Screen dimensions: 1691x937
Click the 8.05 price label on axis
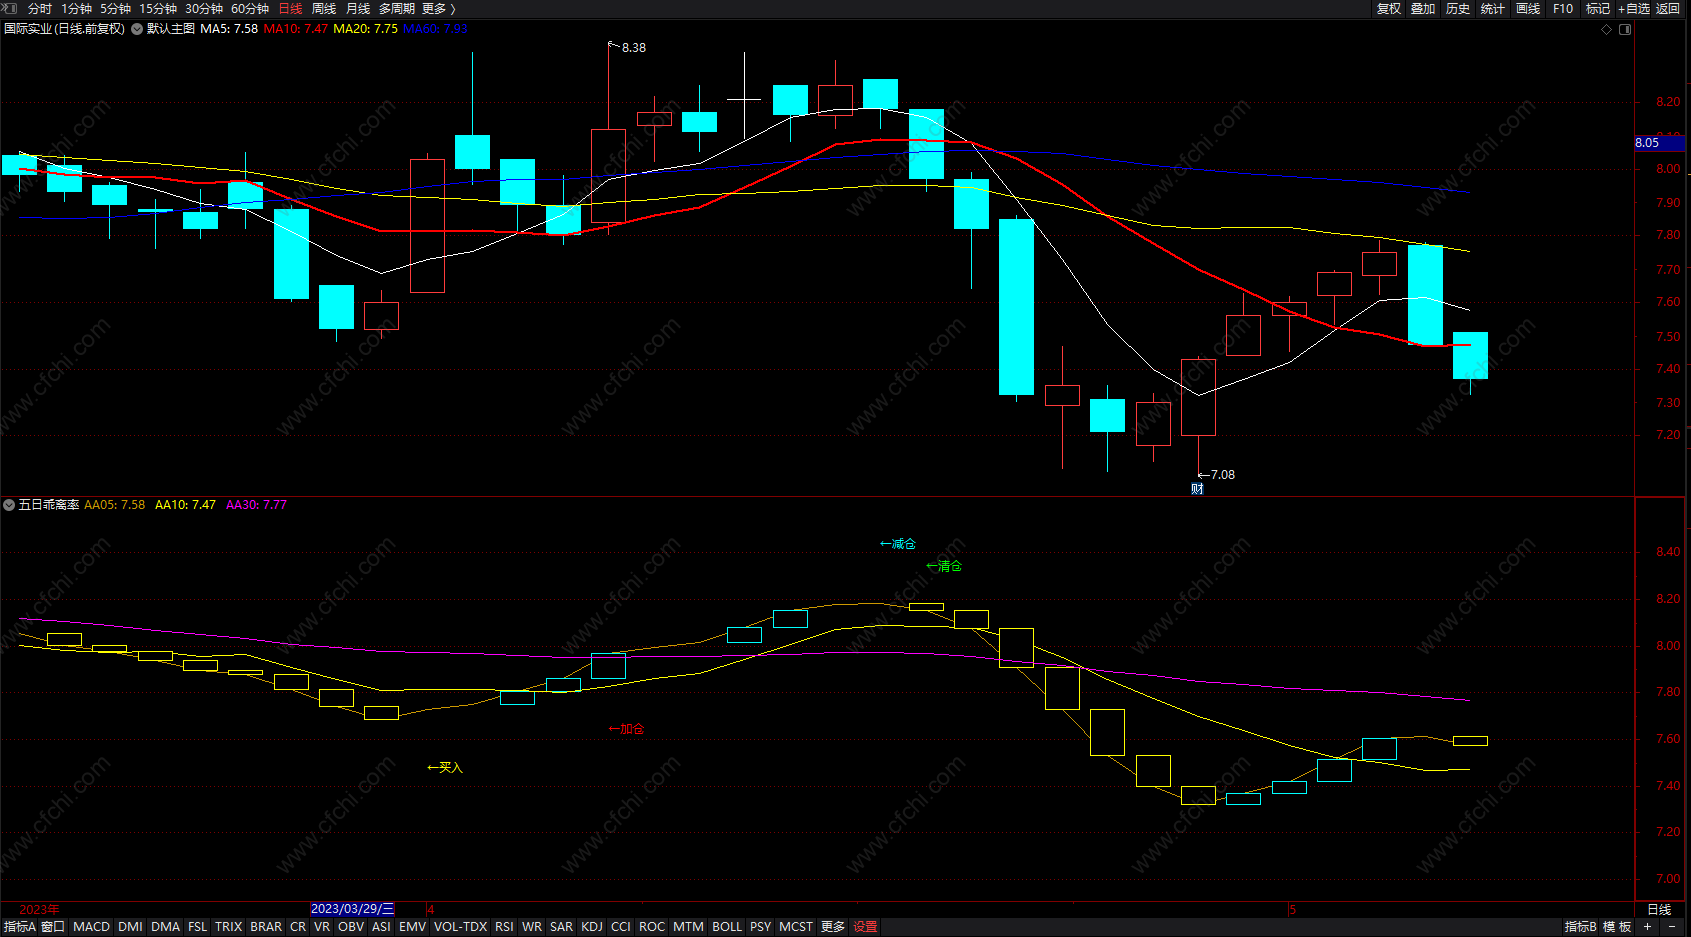[1660, 143]
